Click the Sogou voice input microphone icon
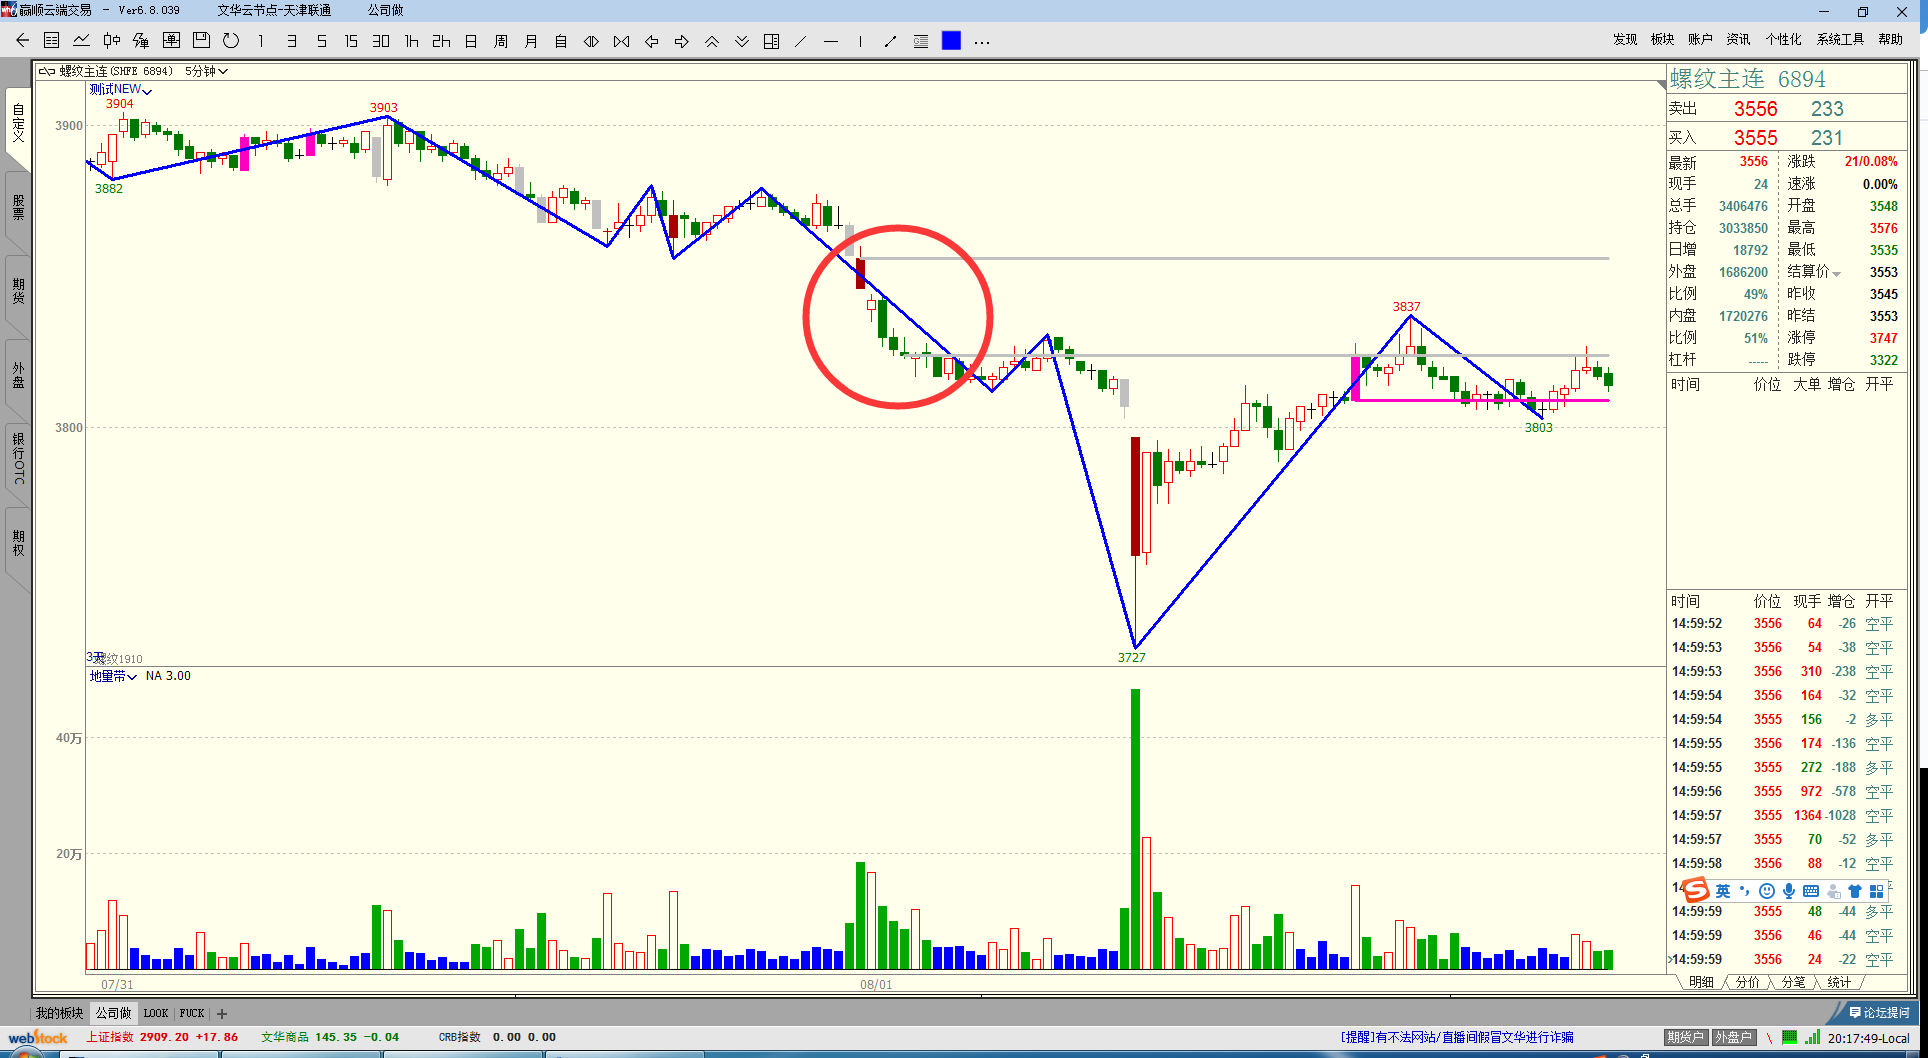Screen dimensions: 1928x1058 (1789, 891)
